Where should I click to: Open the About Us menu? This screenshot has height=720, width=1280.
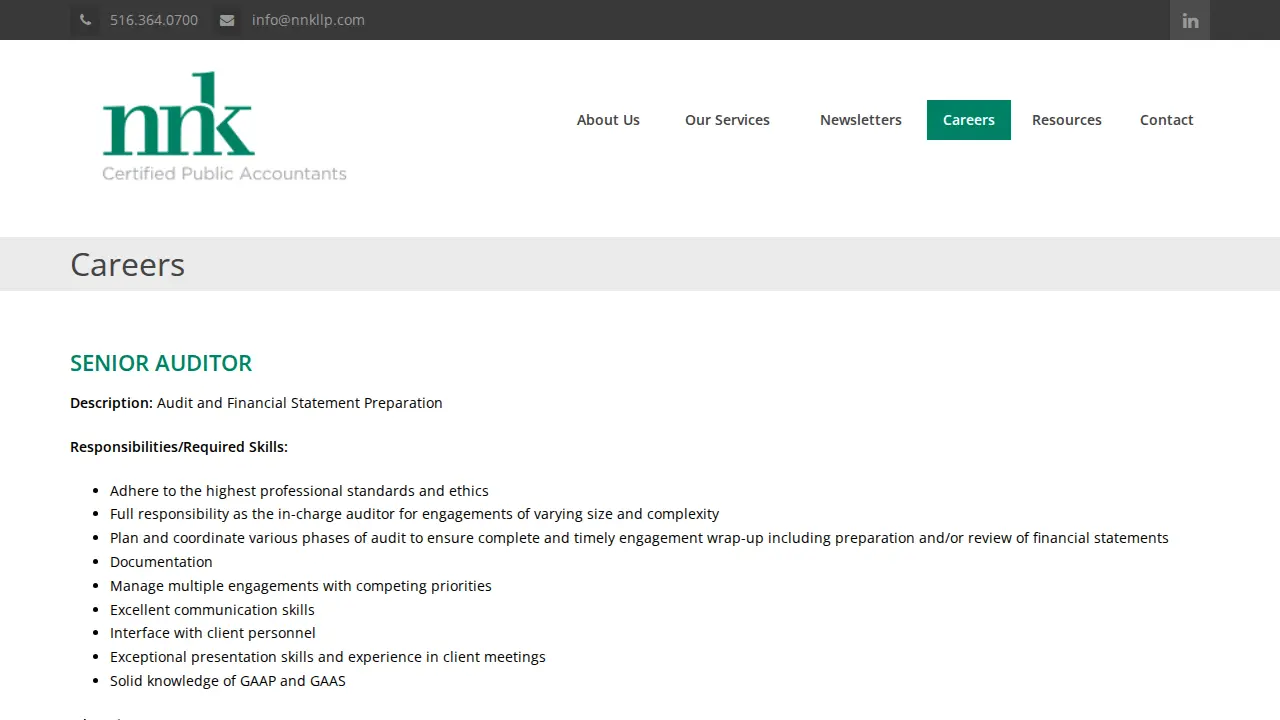coord(608,120)
